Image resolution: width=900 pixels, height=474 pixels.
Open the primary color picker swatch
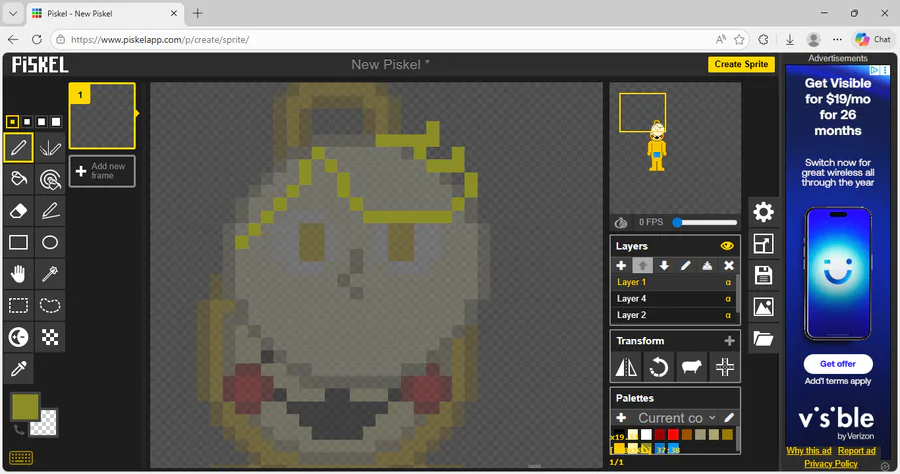tap(25, 406)
